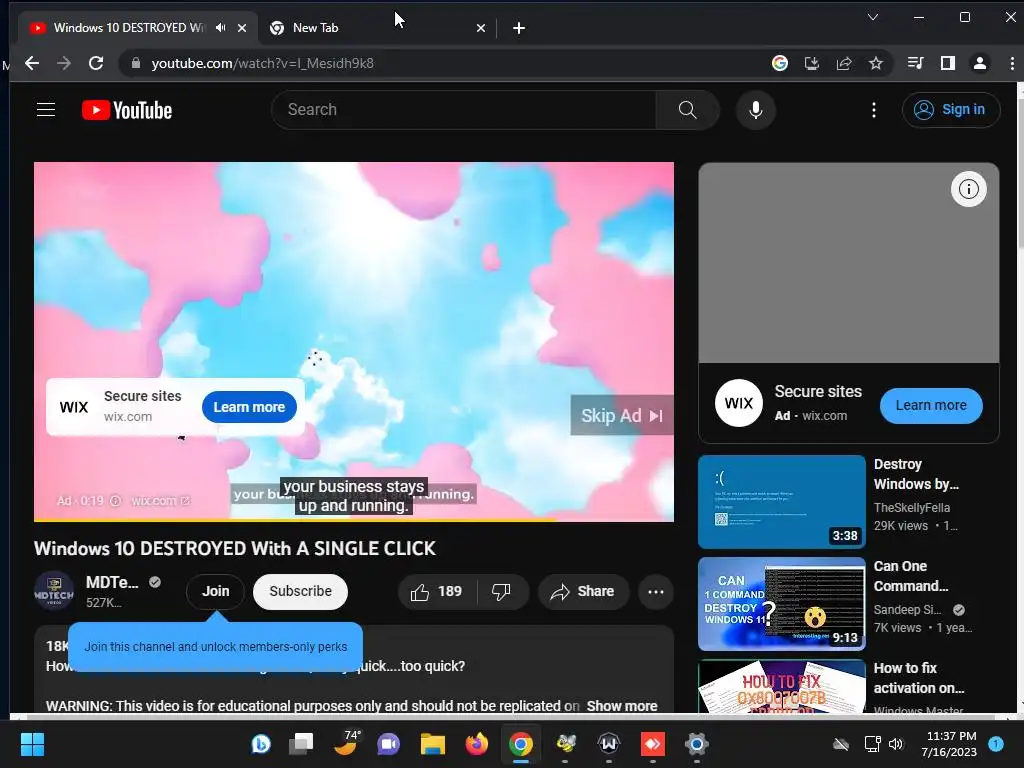
Task: Open the MDTech channel avatar
Action: 54,591
